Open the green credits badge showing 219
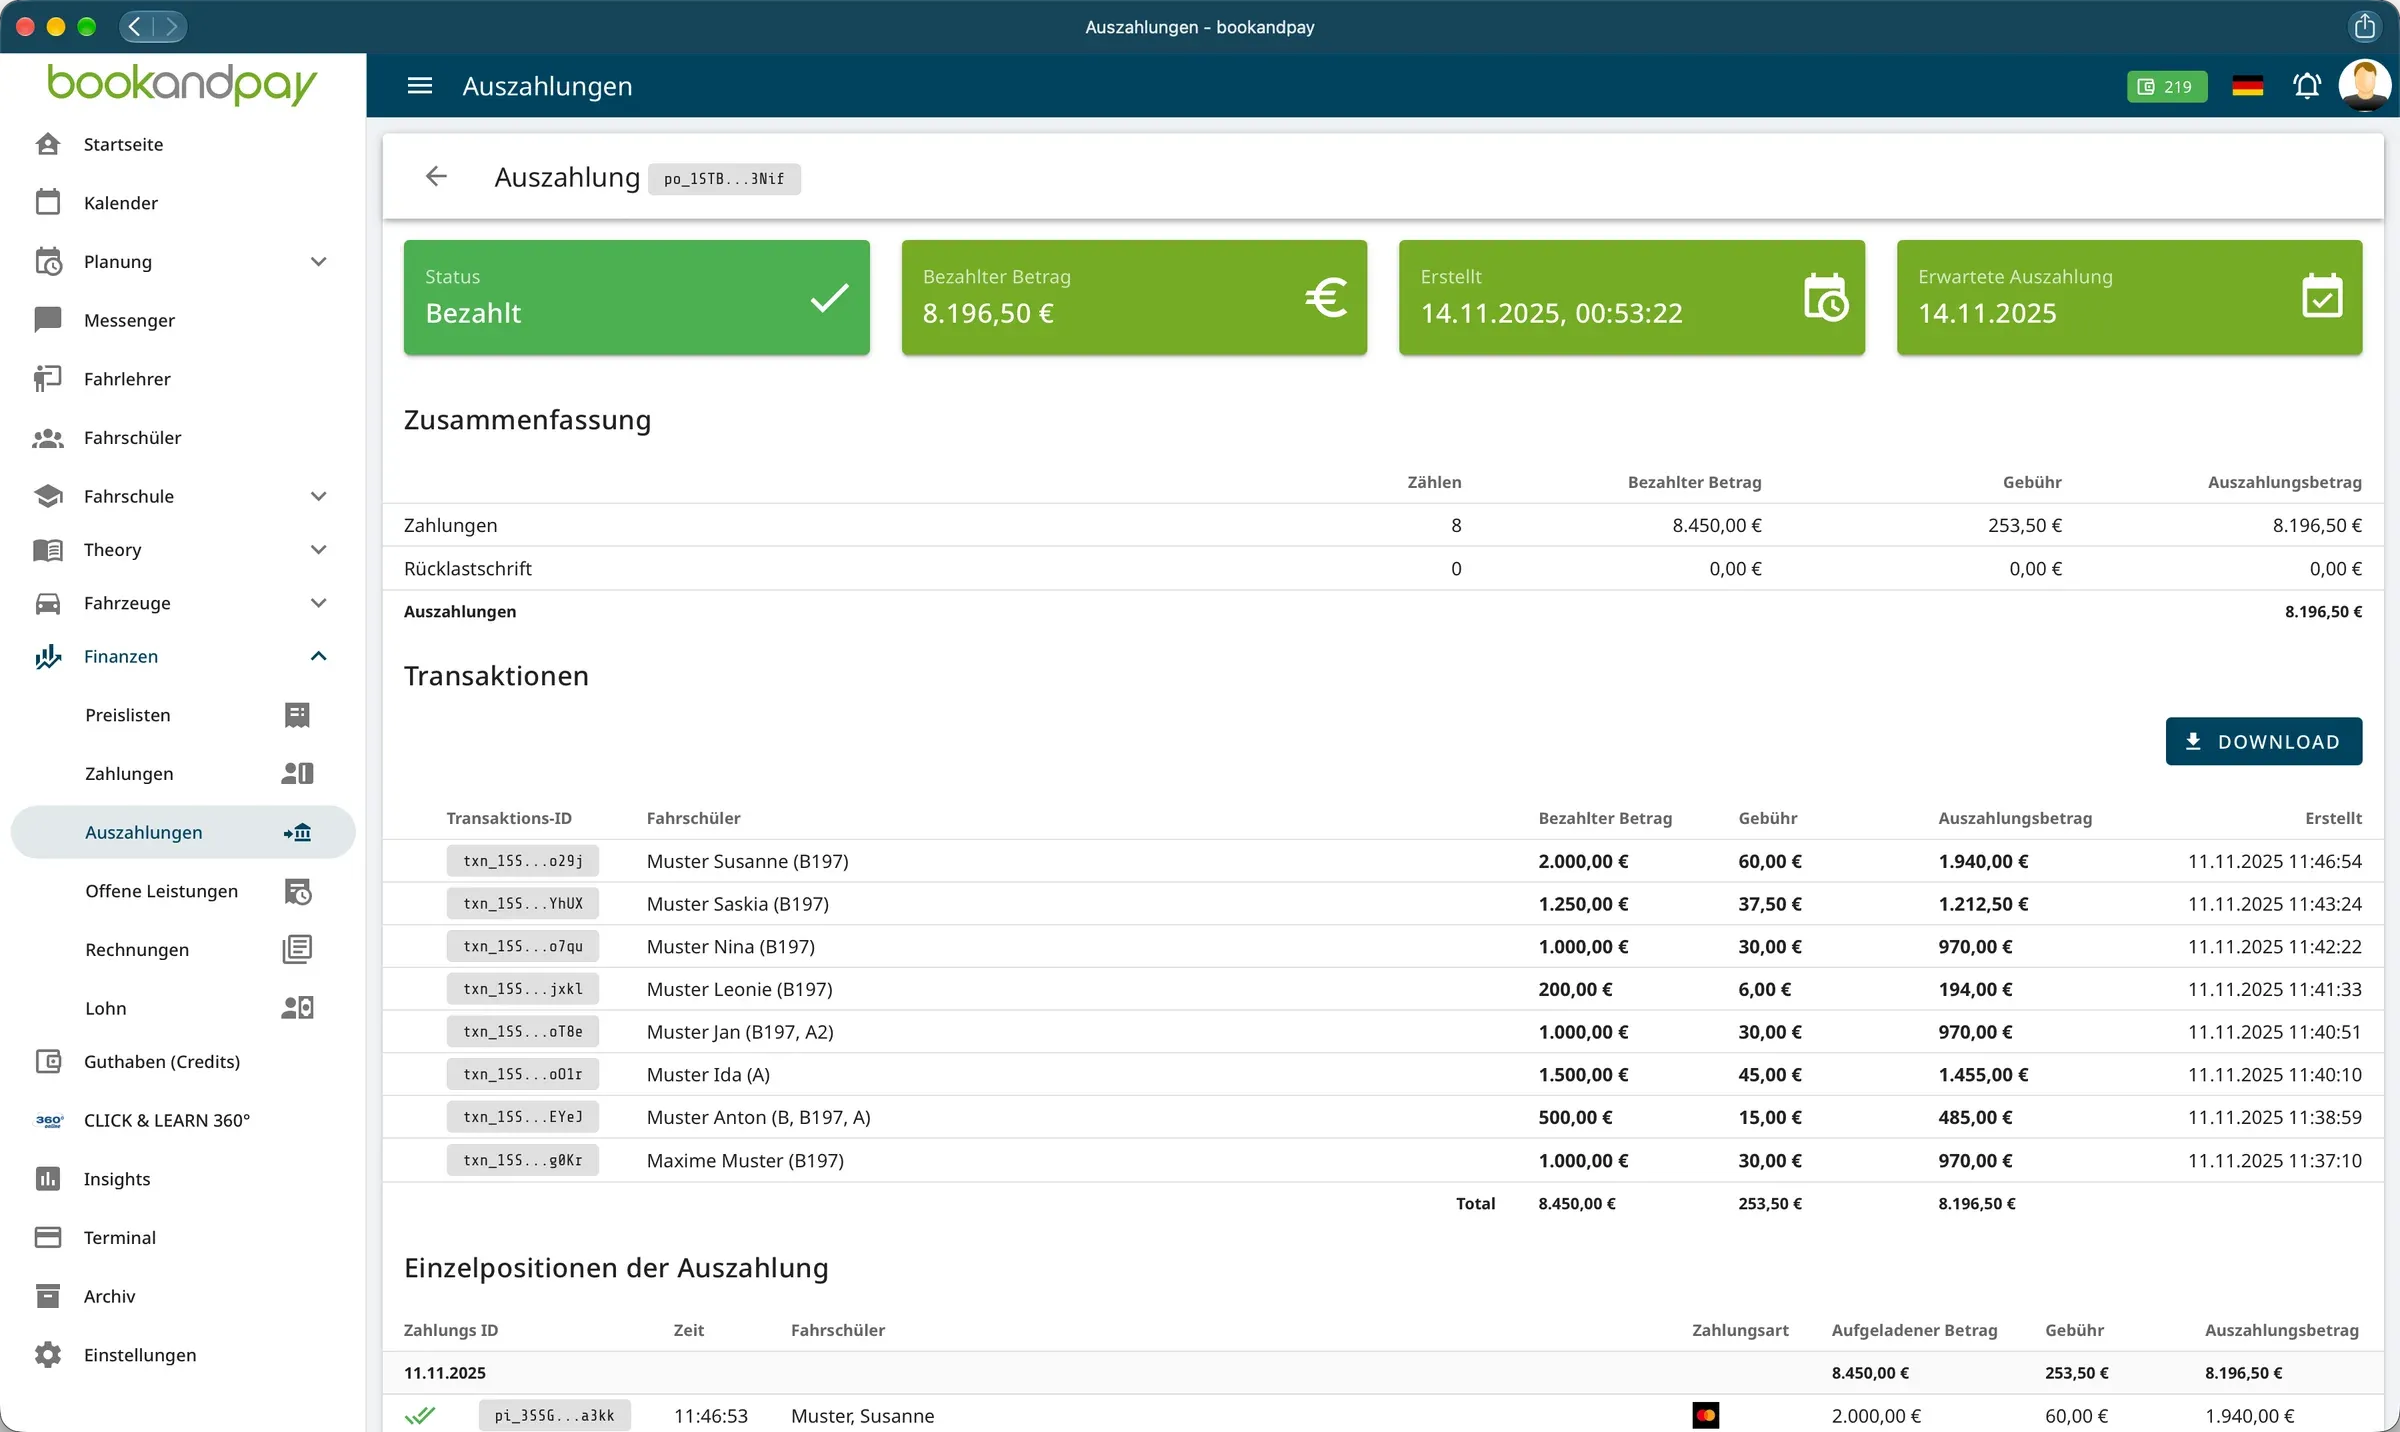Image resolution: width=2400 pixels, height=1432 pixels. pyautogui.click(x=2166, y=87)
